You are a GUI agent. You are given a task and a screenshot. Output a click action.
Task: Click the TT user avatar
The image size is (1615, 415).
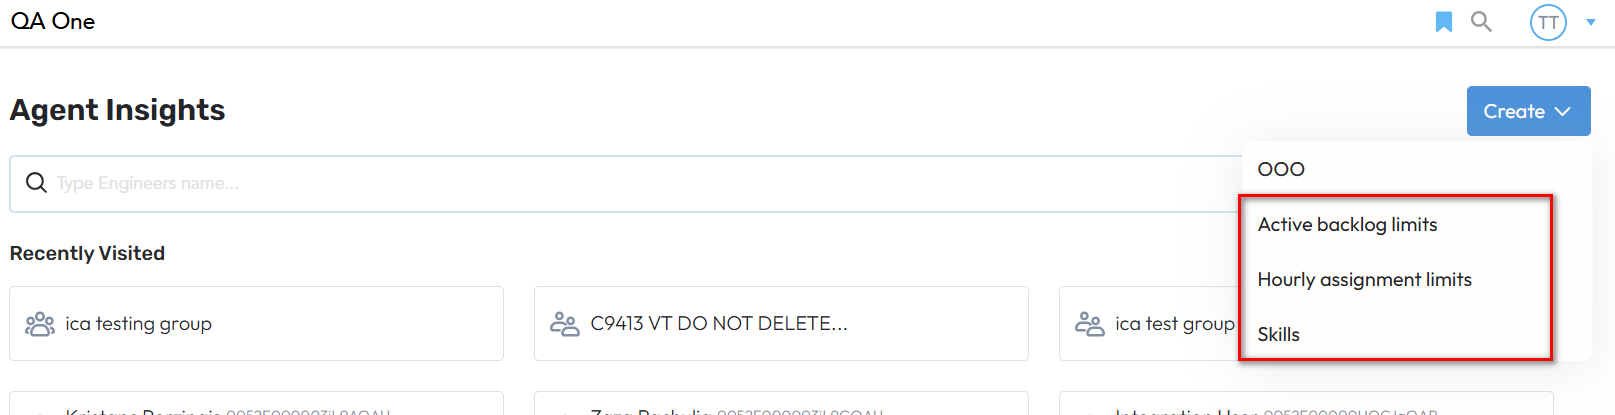coord(1548,23)
